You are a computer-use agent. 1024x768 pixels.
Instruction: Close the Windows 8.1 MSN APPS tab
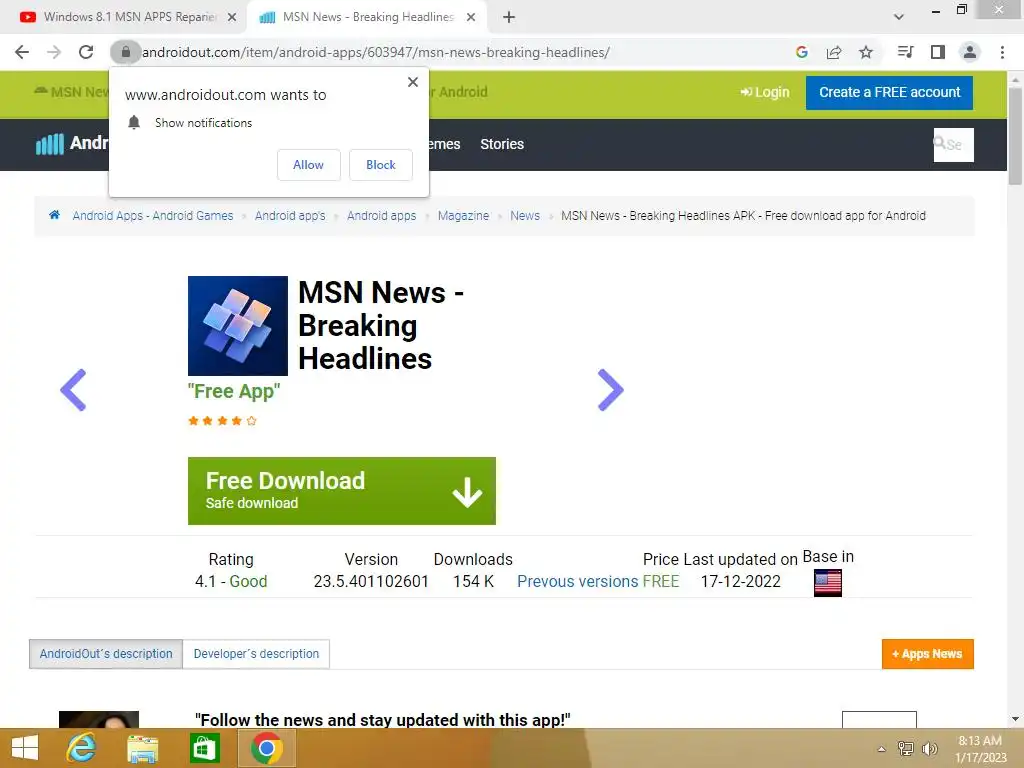(232, 18)
